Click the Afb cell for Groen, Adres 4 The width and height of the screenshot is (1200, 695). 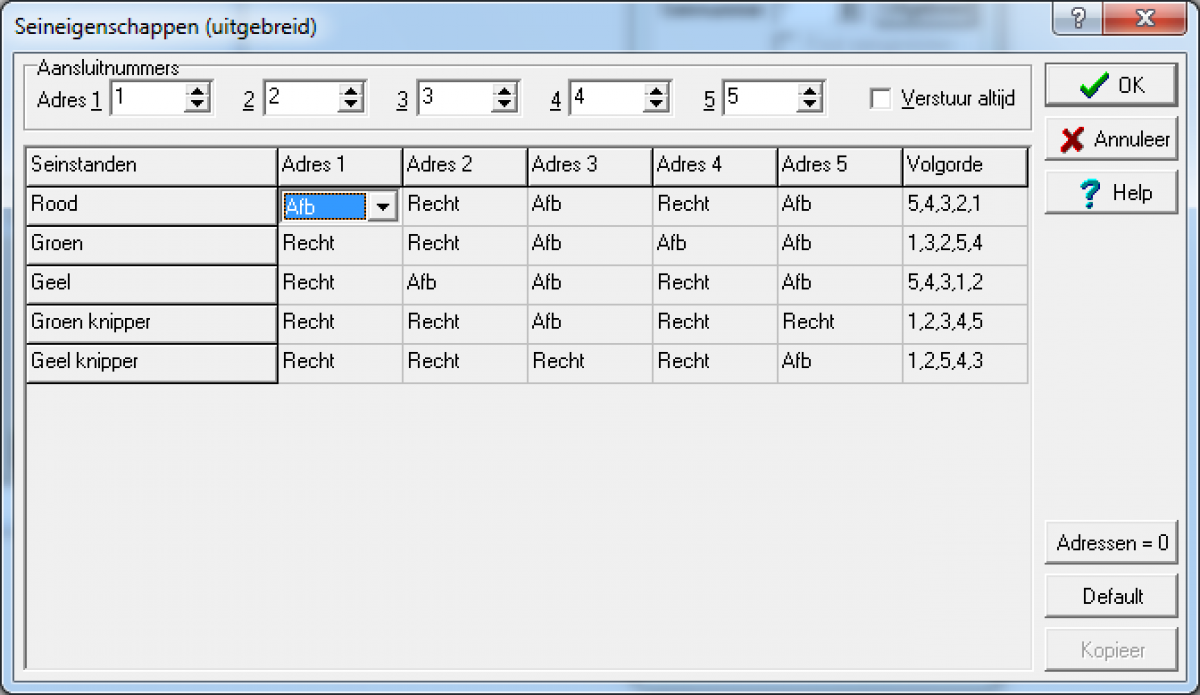715,245
